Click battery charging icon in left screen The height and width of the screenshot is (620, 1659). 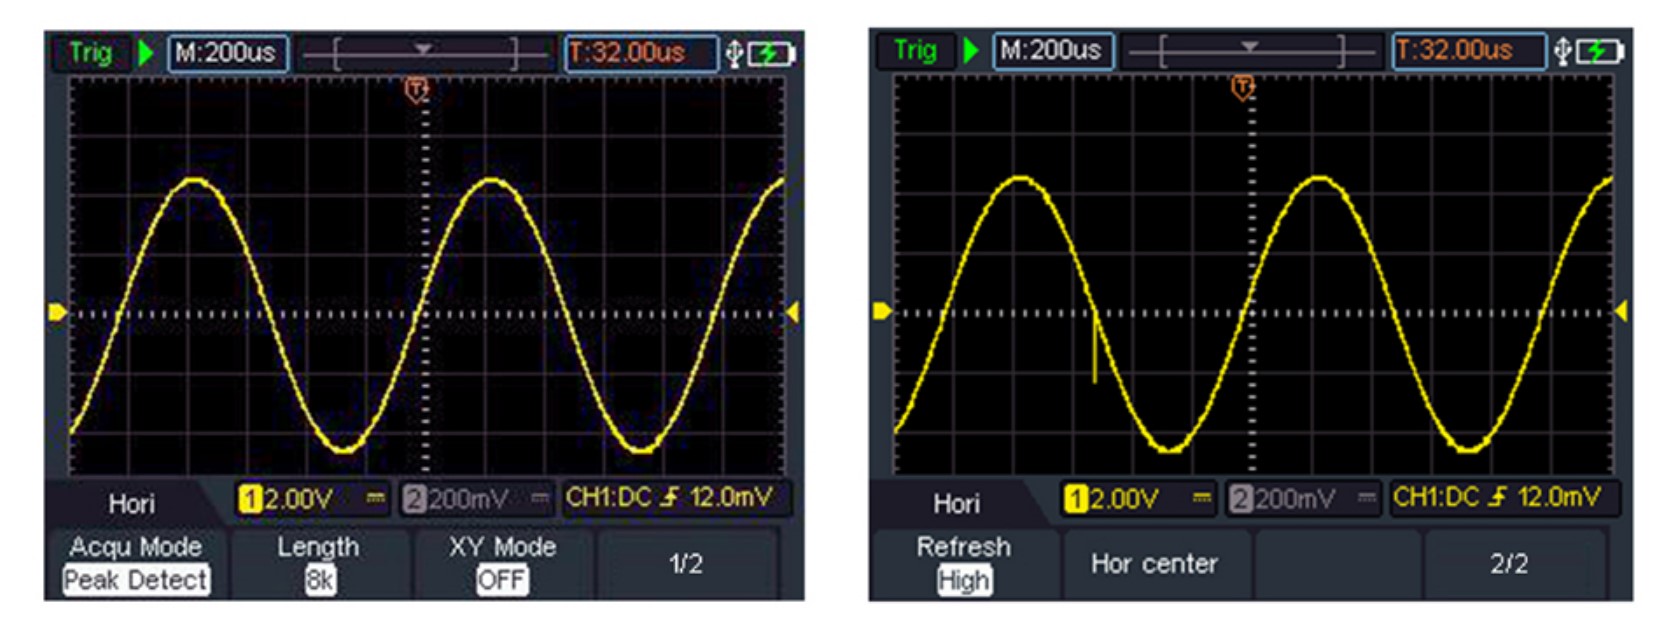[771, 54]
